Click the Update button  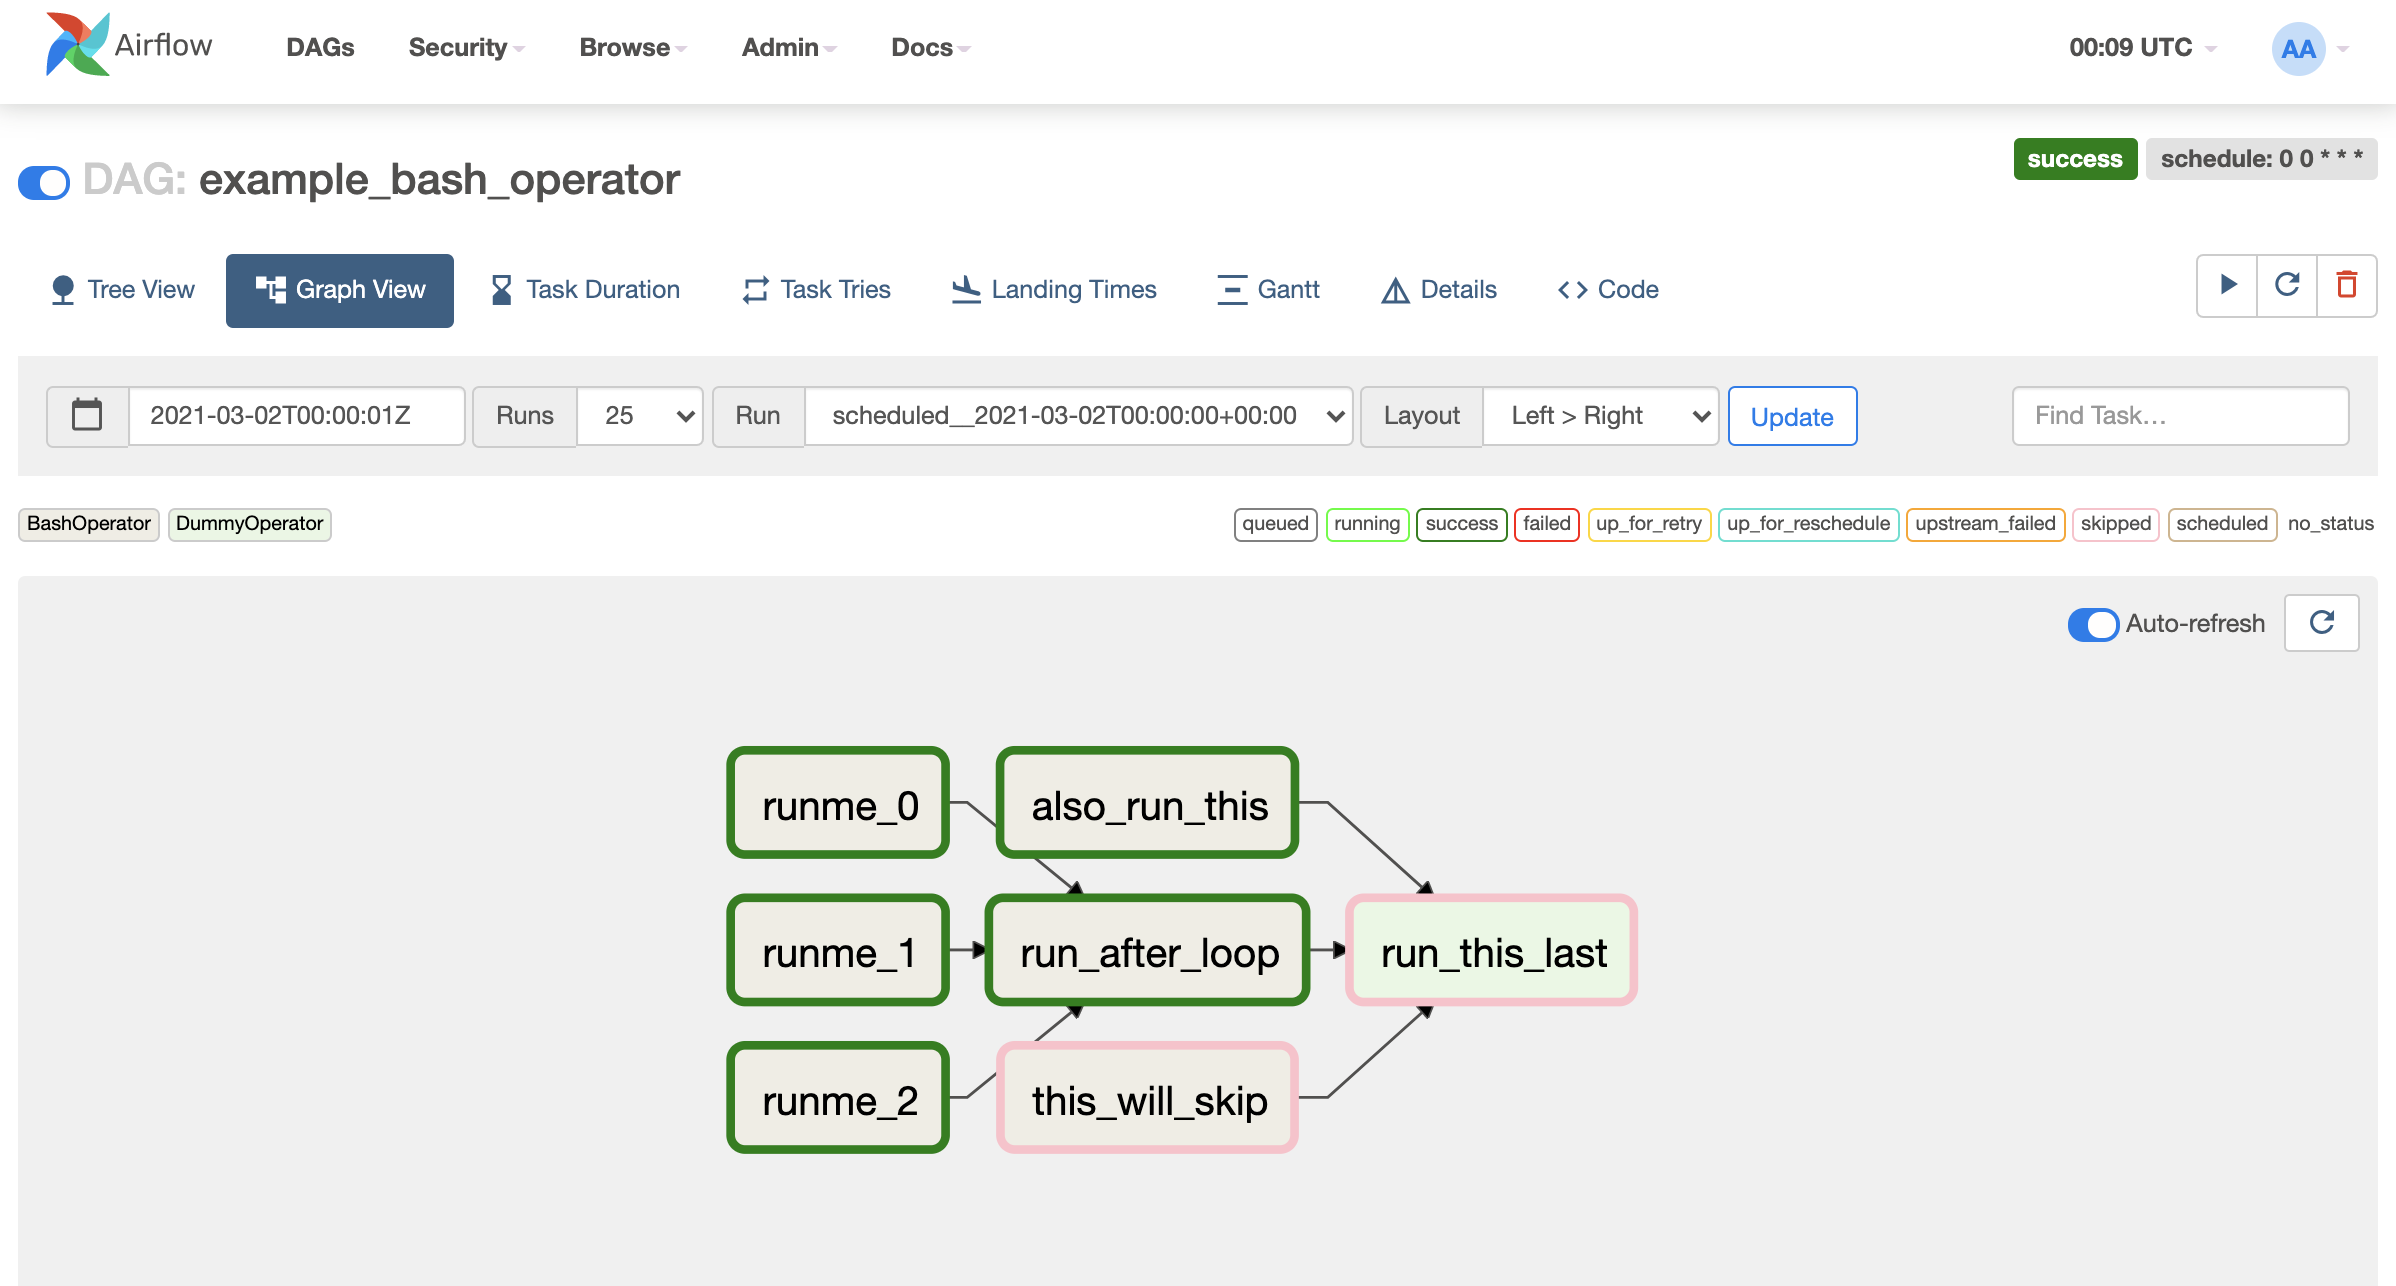[x=1792, y=417]
